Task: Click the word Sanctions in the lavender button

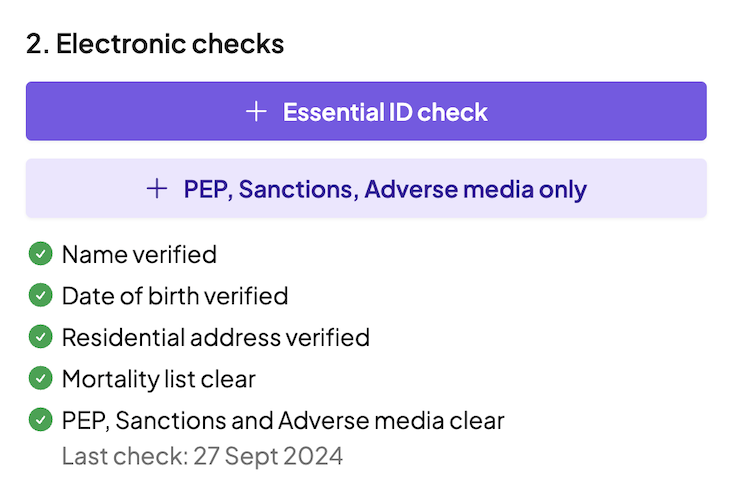Action: pyautogui.click(x=309, y=189)
